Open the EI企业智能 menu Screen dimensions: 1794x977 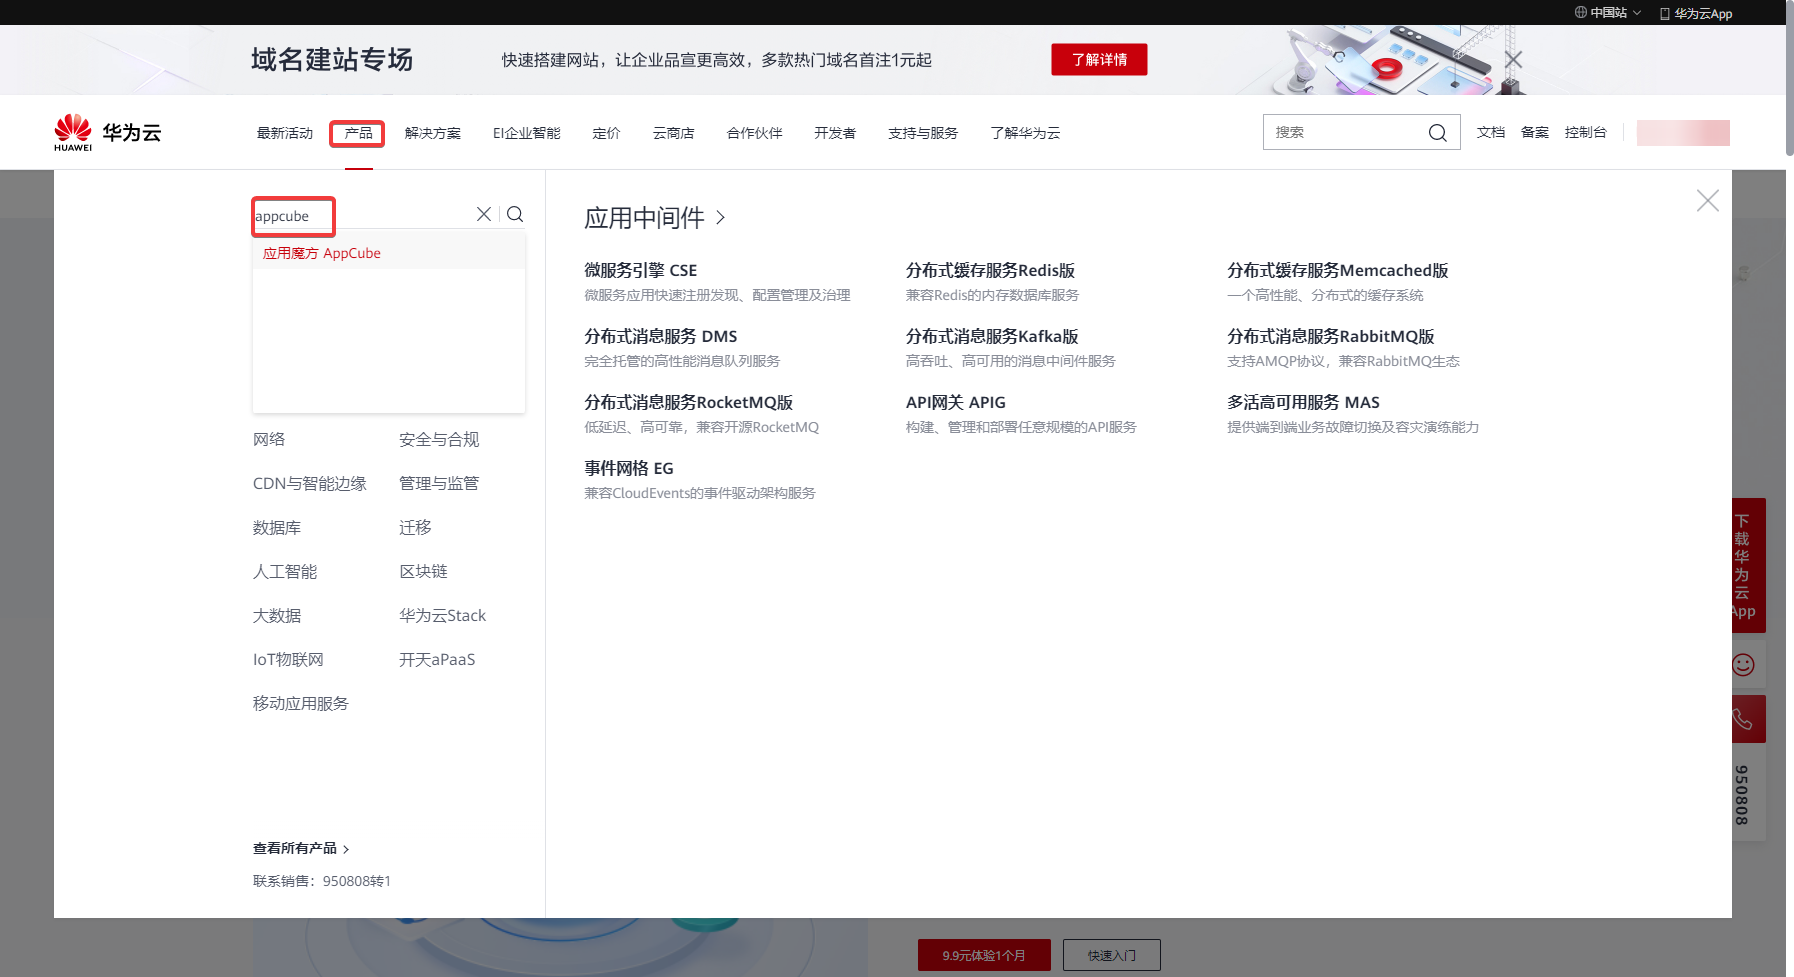pos(527,133)
